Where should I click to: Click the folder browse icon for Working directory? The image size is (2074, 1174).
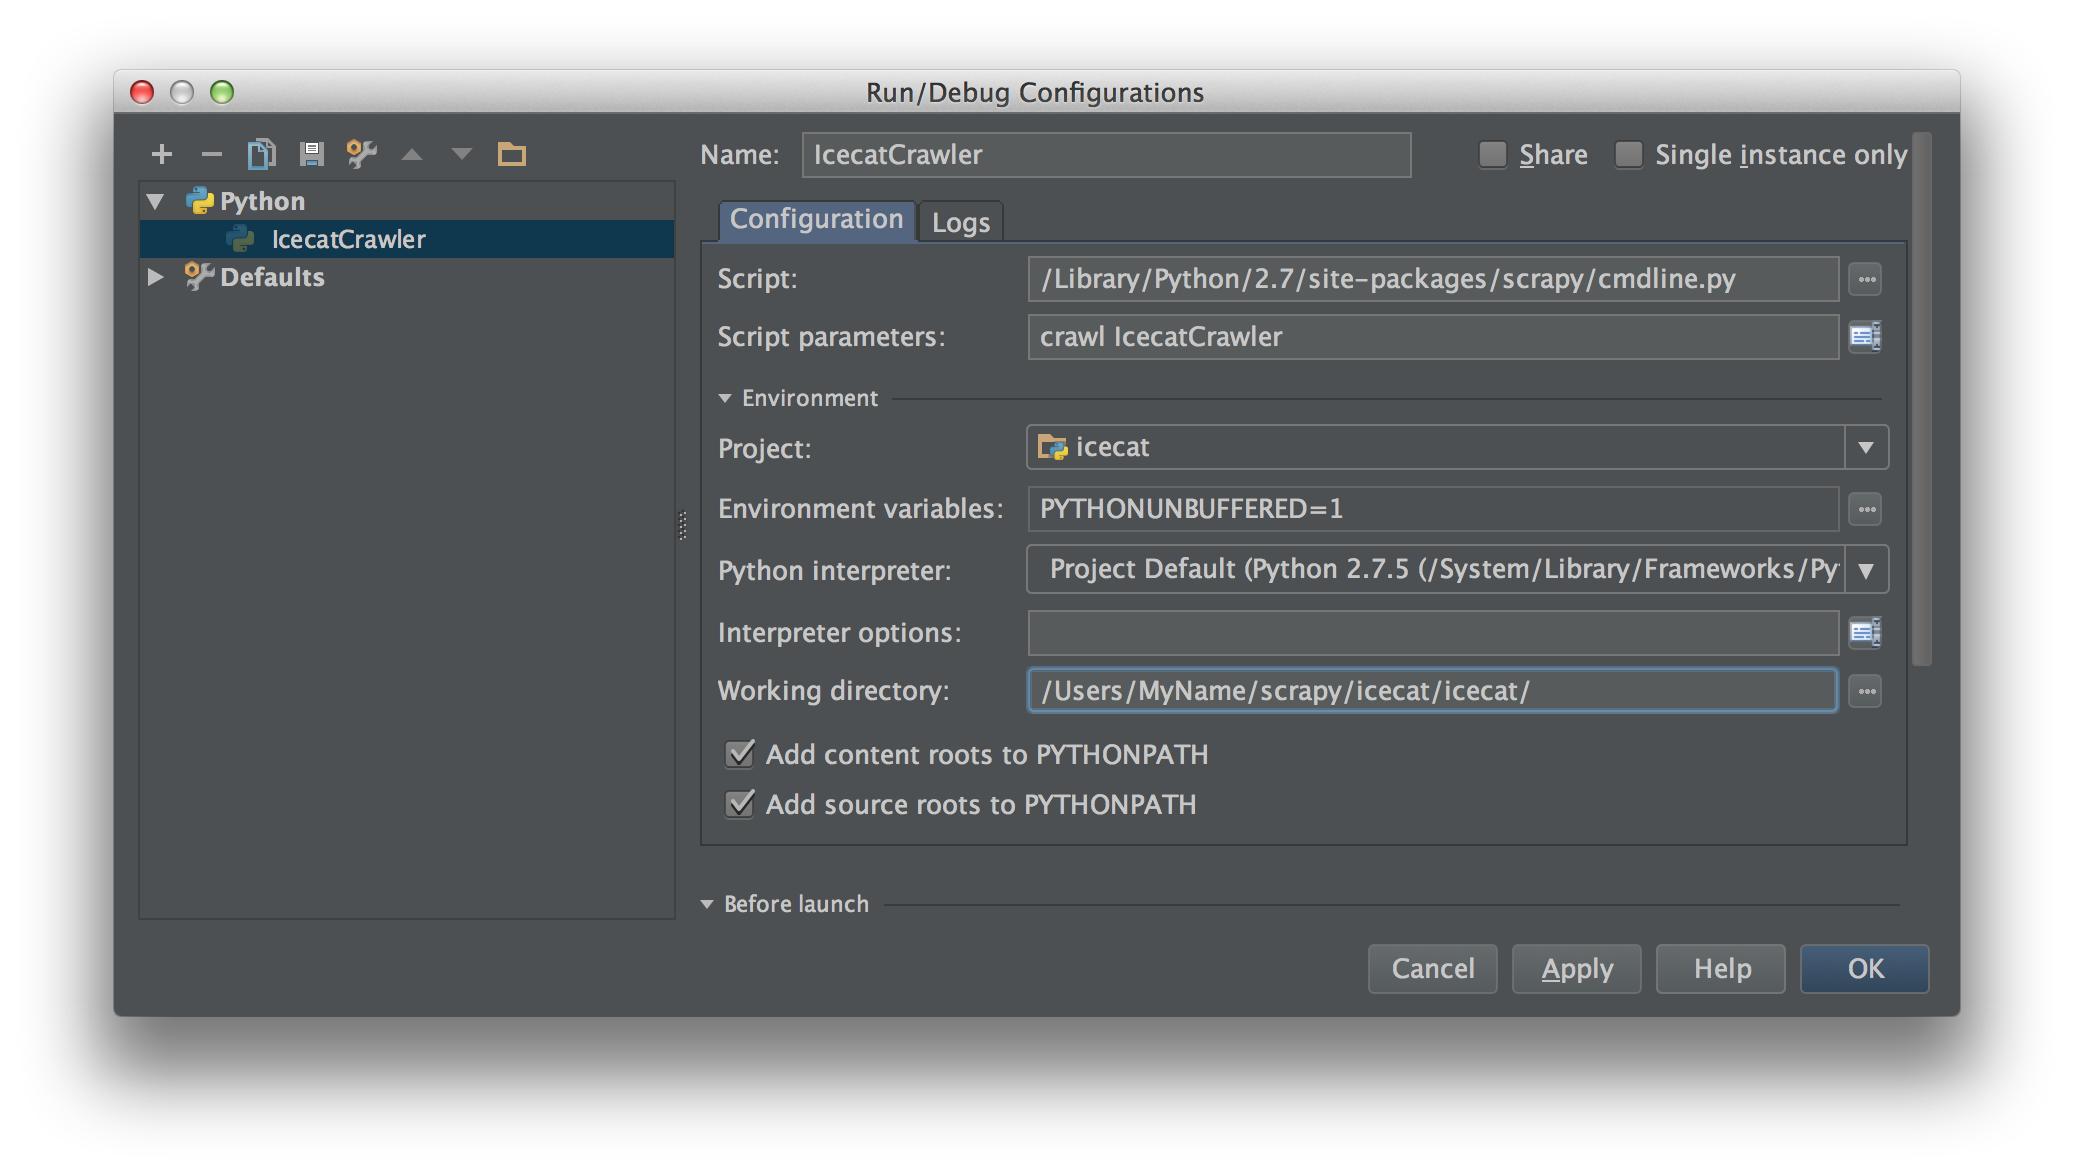(x=1866, y=690)
